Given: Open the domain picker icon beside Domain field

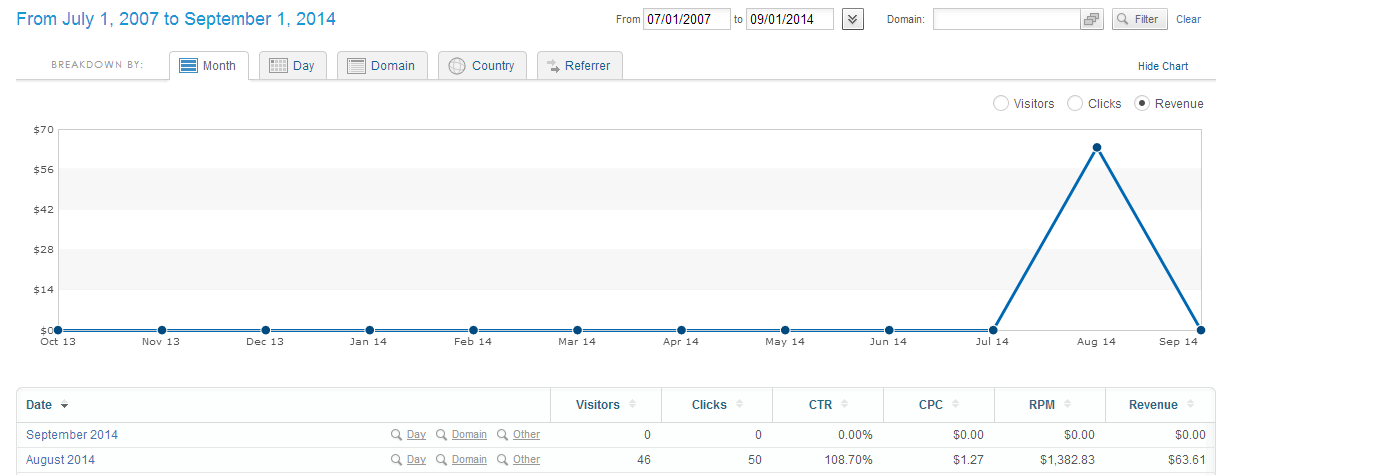Looking at the screenshot, I should pos(1092,19).
